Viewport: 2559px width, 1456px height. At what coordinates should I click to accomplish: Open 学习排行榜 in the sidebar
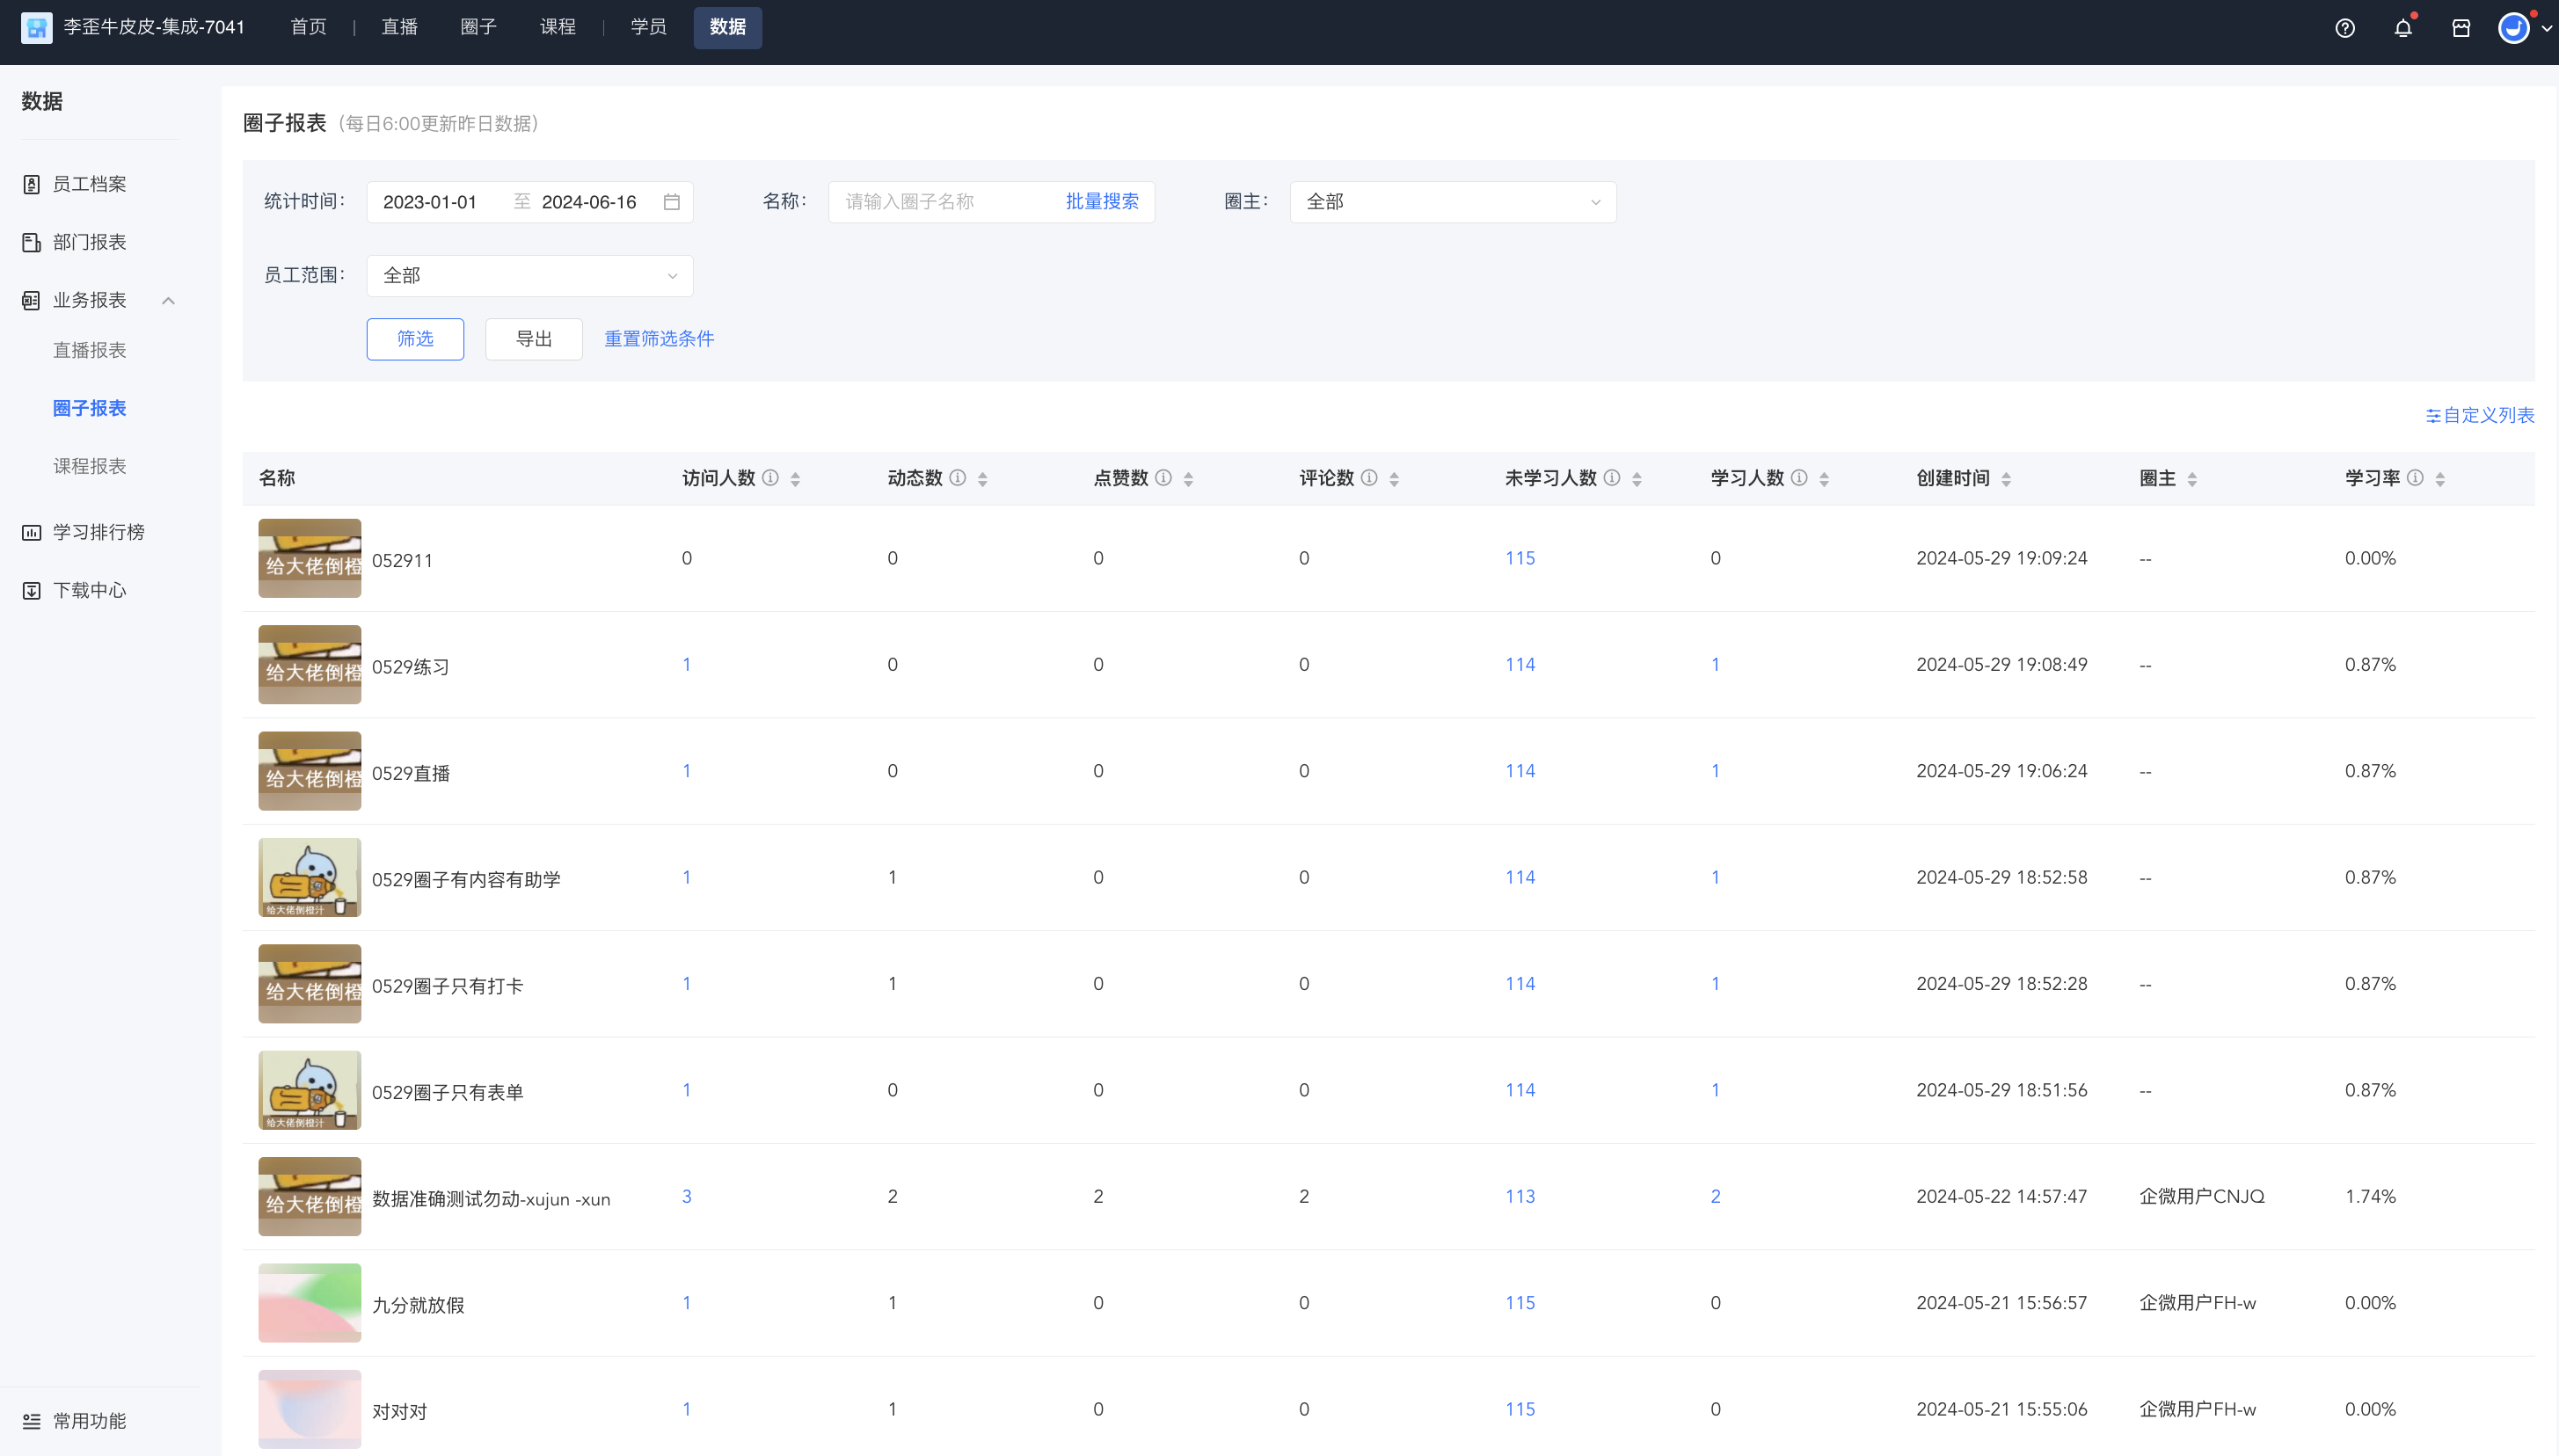(98, 532)
